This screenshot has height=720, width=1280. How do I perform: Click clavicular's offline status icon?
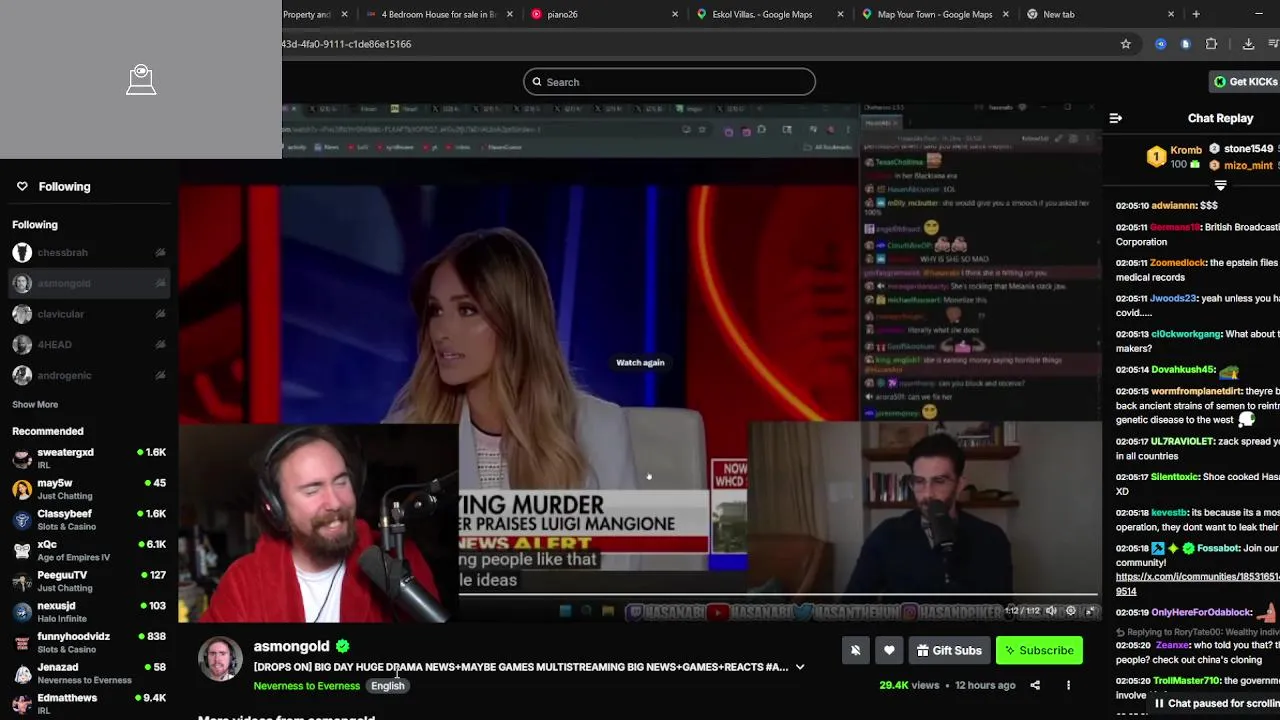tap(160, 314)
